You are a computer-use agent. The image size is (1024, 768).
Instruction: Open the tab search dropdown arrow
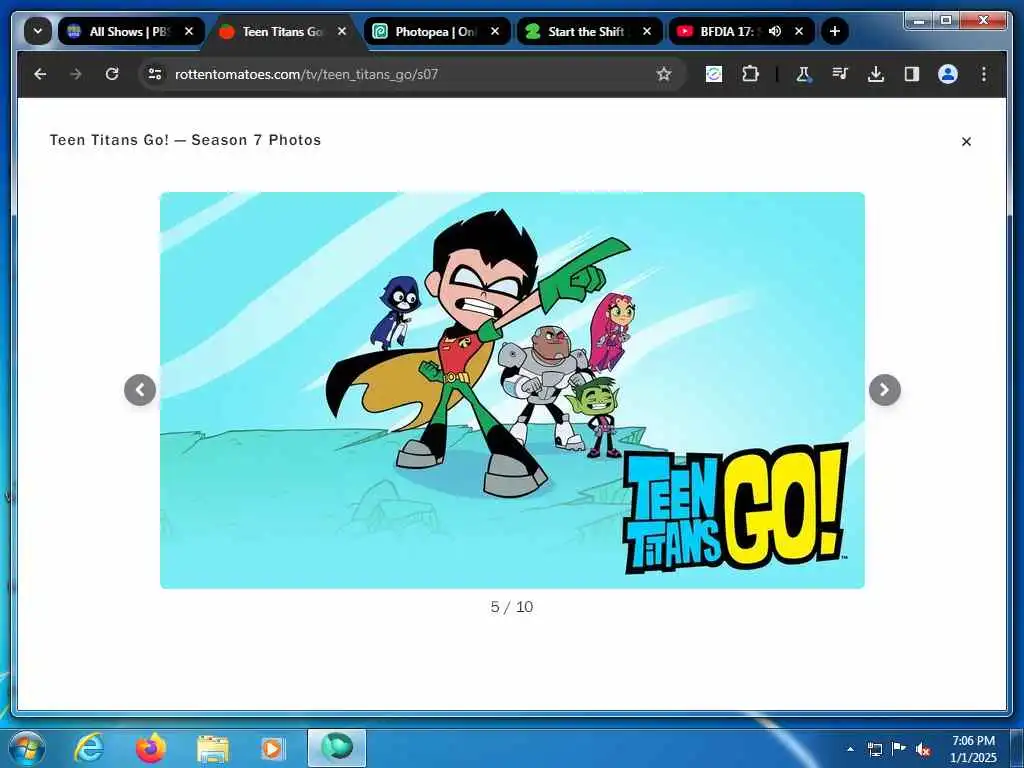tap(38, 31)
